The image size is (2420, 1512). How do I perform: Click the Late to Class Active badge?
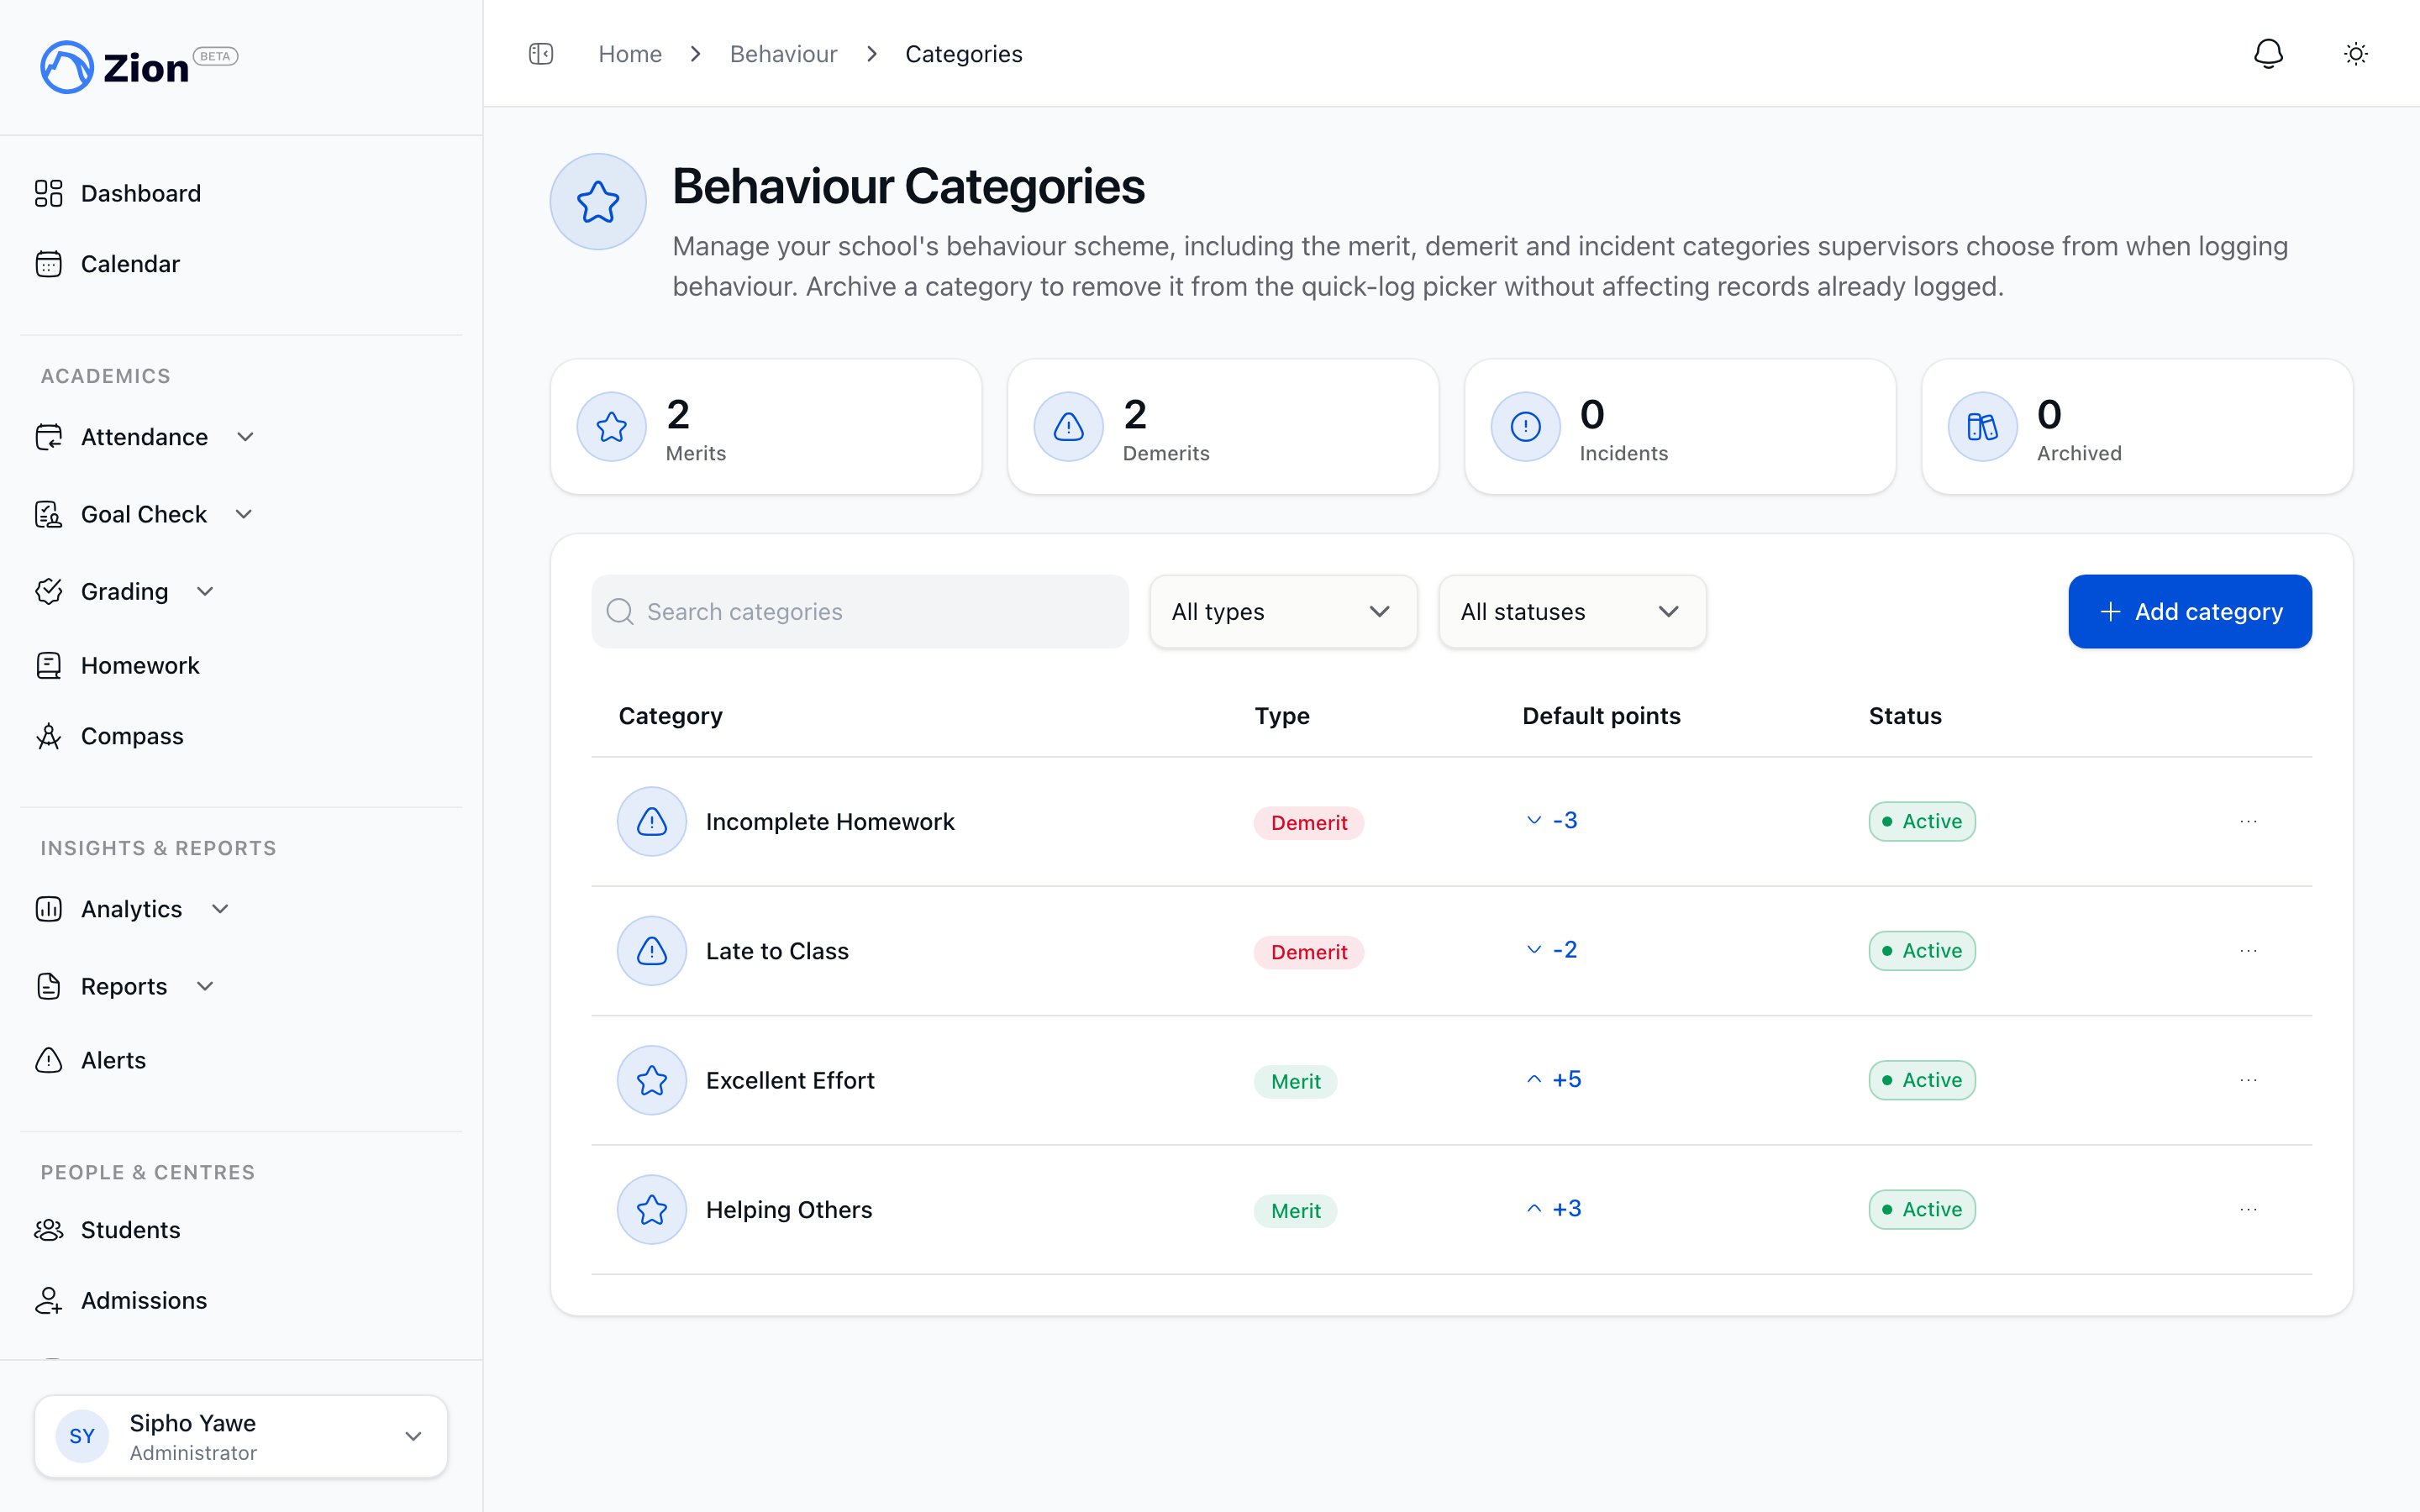[1922, 951]
